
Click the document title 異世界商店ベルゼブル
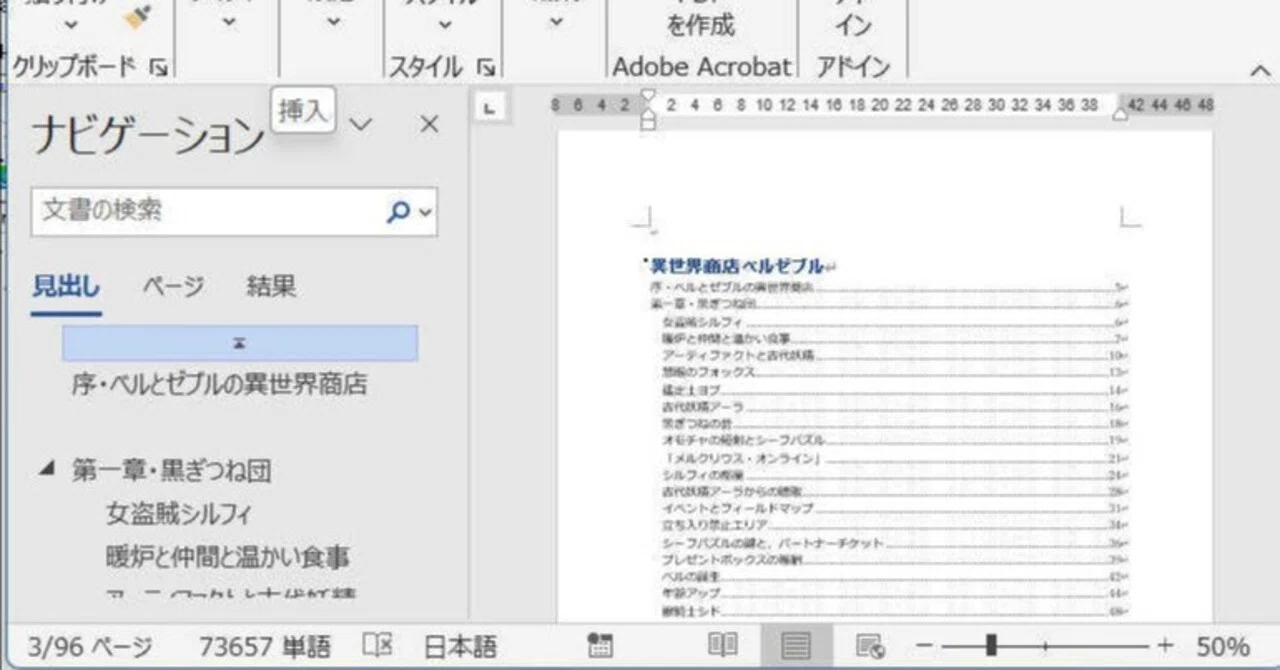pyautogui.click(x=736, y=266)
